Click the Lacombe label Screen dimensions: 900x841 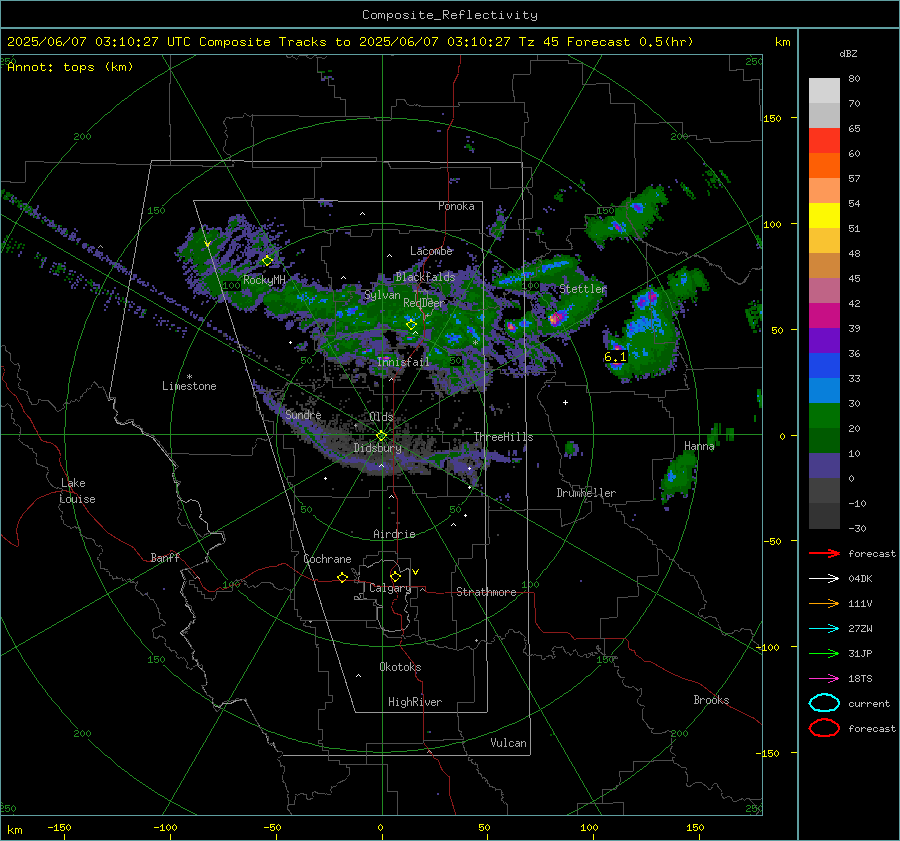pyautogui.click(x=431, y=251)
